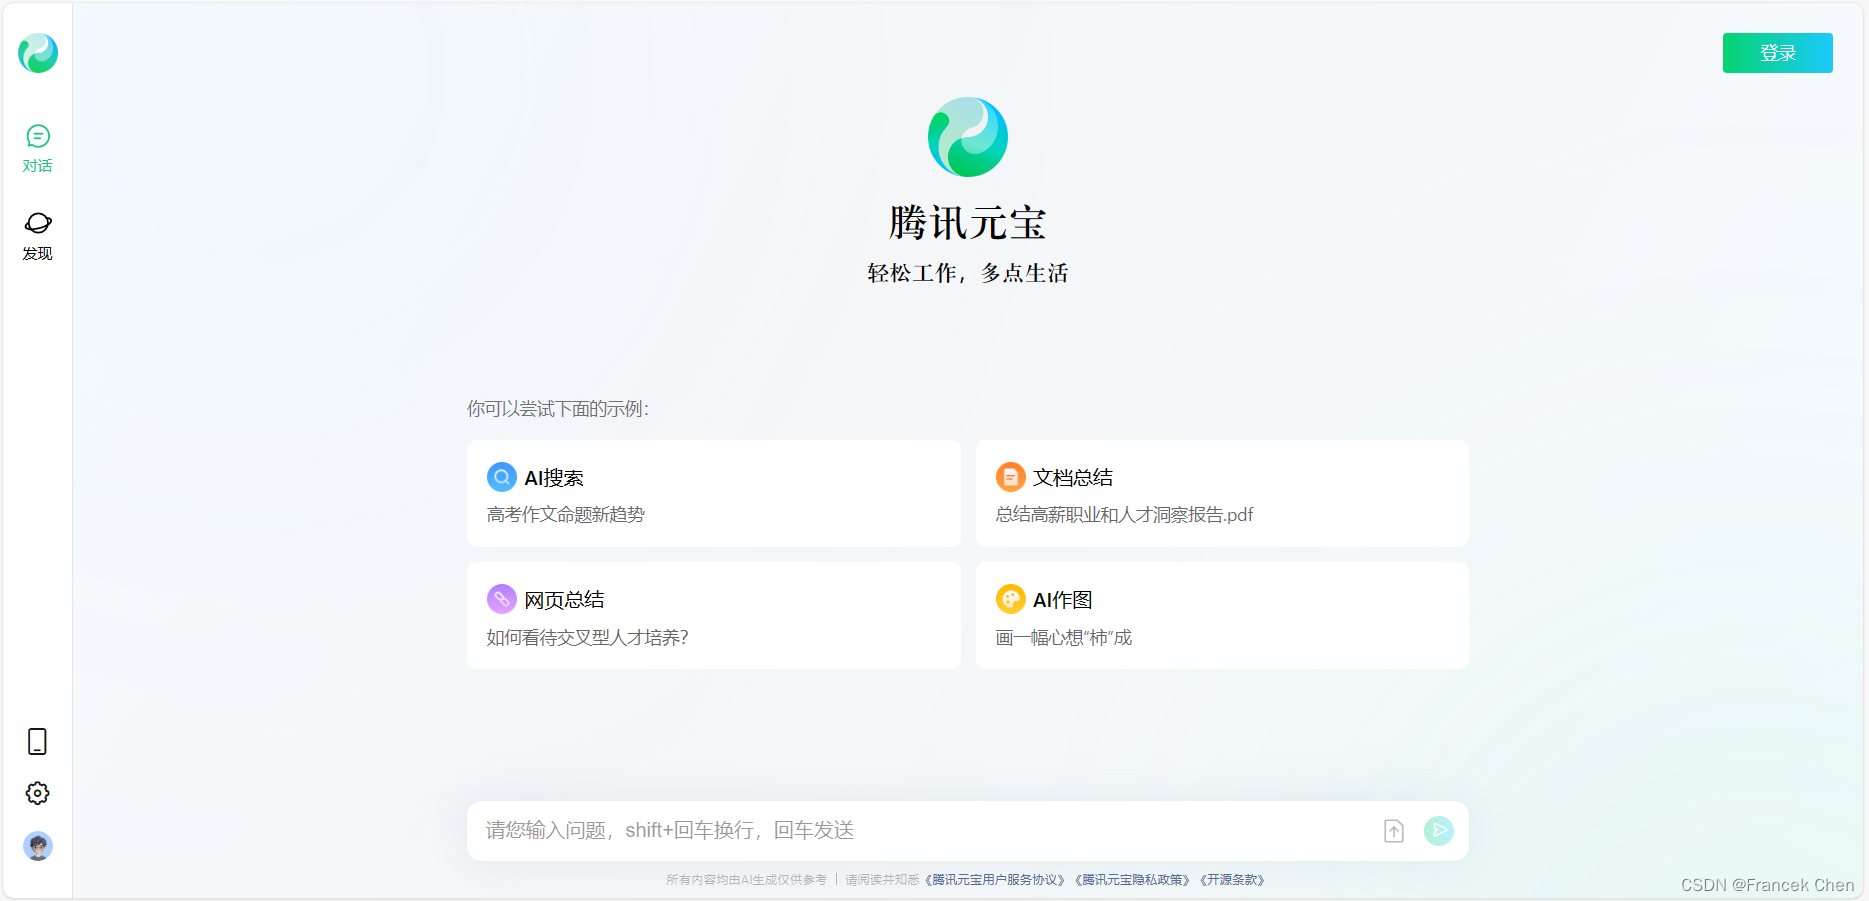This screenshot has height=901, width=1869.
Task: Click text 如何看待交叉型人才培养?
Action: coord(587,638)
